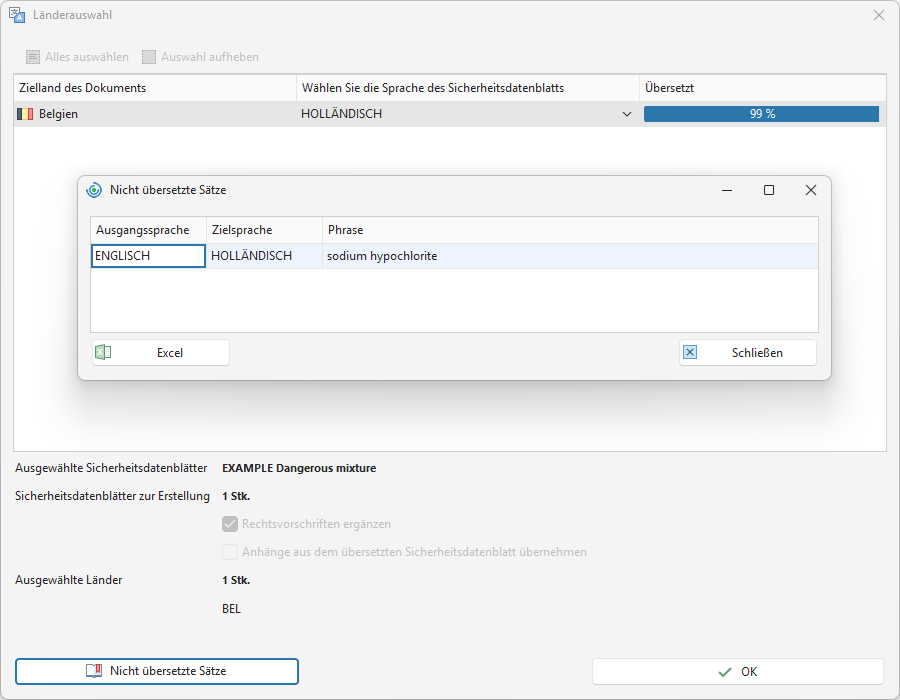The image size is (900, 700).
Task: Click the green checkmark on the OK button
Action: point(725,672)
